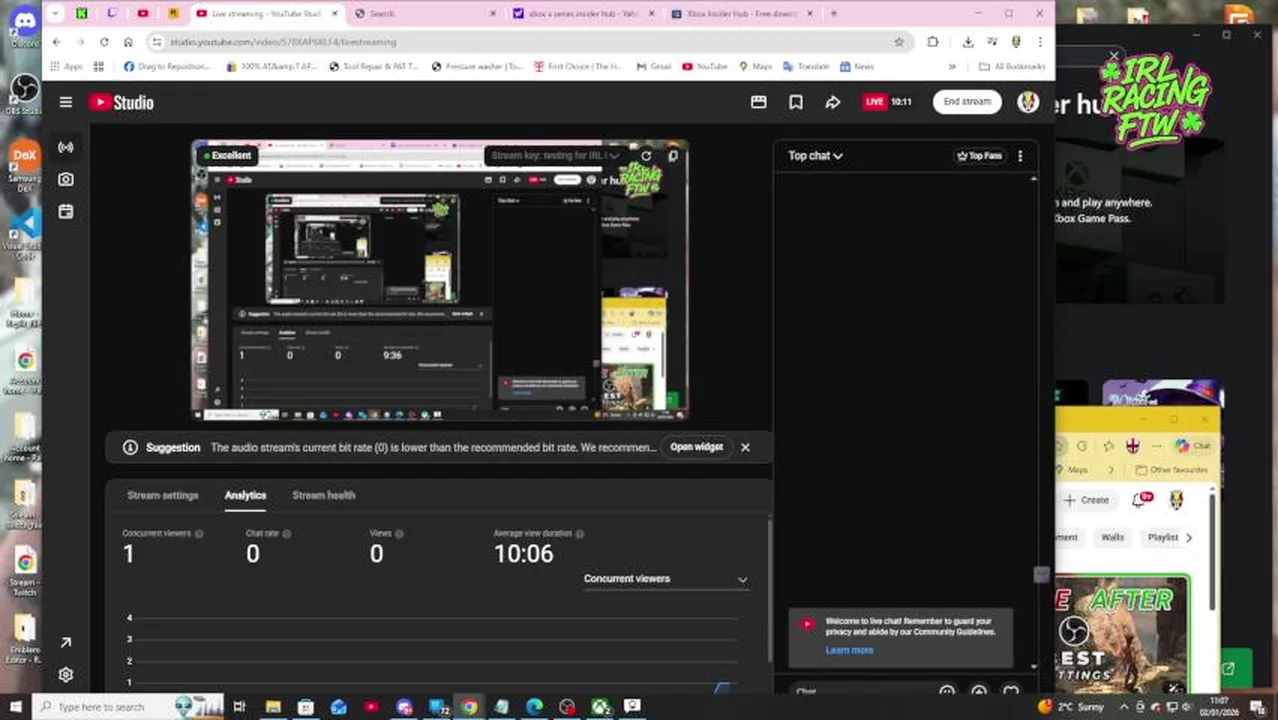Switch to the Stream health tab

[x=324, y=495]
